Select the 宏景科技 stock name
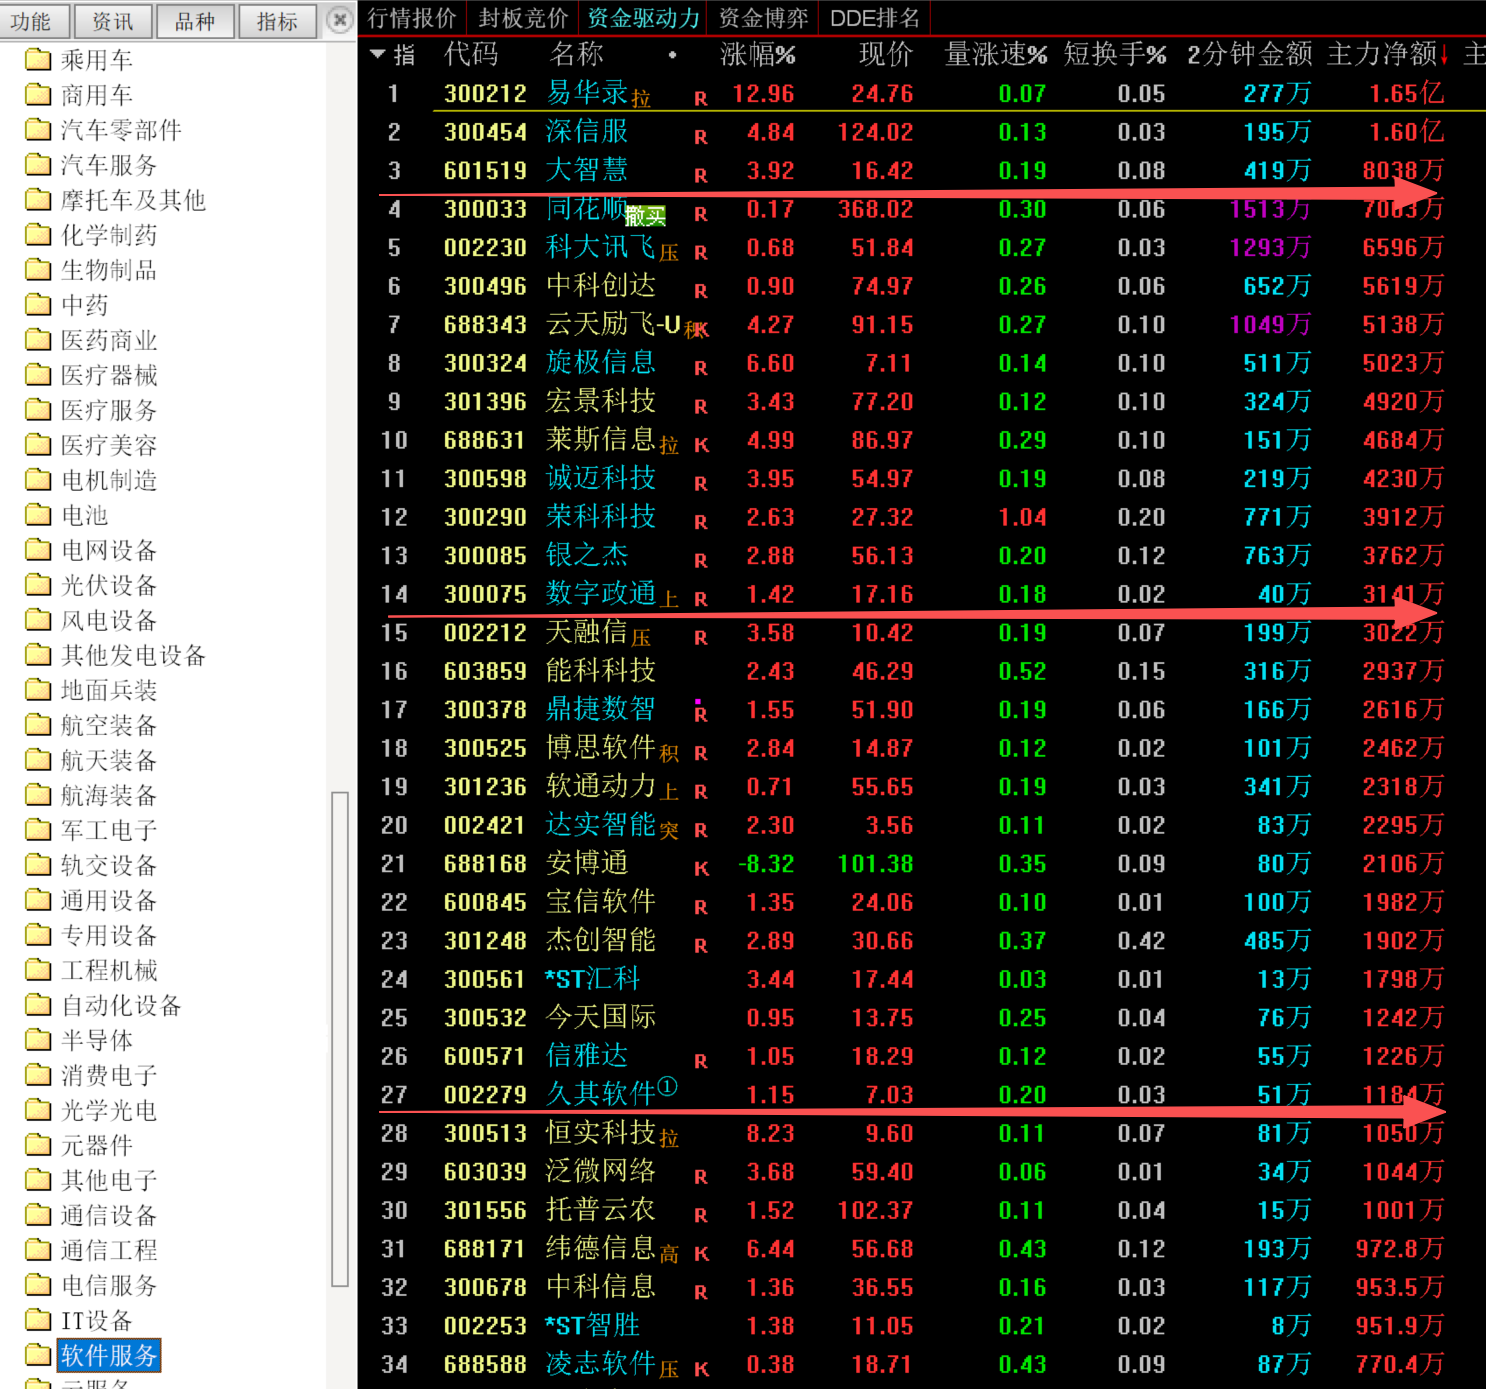 tap(601, 402)
